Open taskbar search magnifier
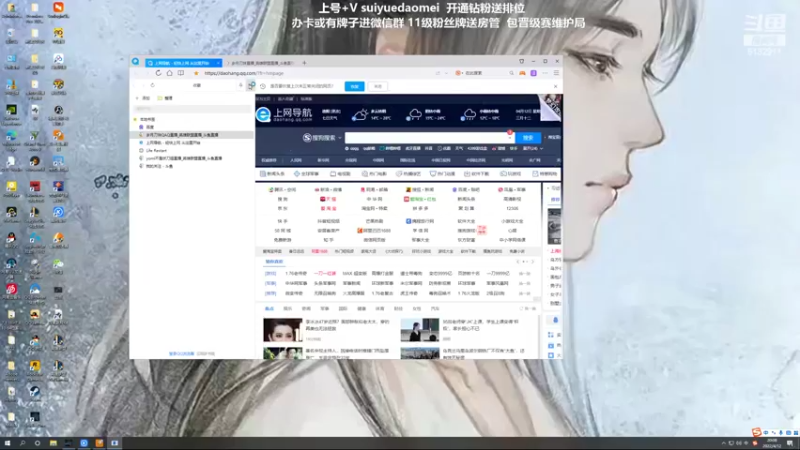800x450 pixels. 22,443
